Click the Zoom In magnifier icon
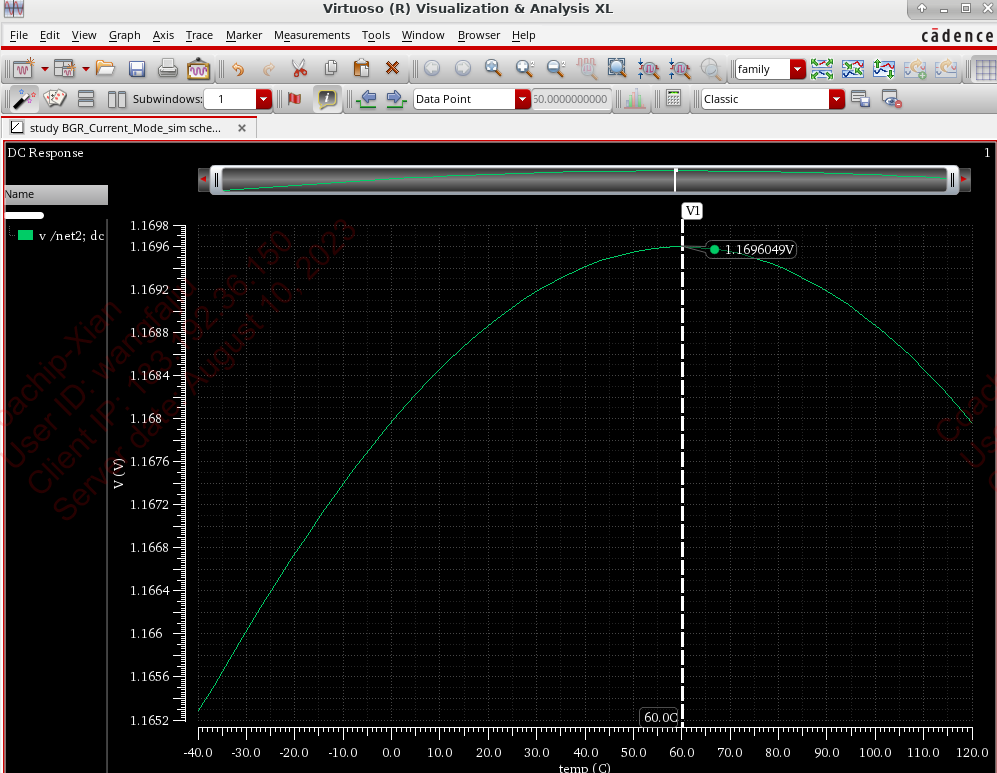 (x=523, y=69)
